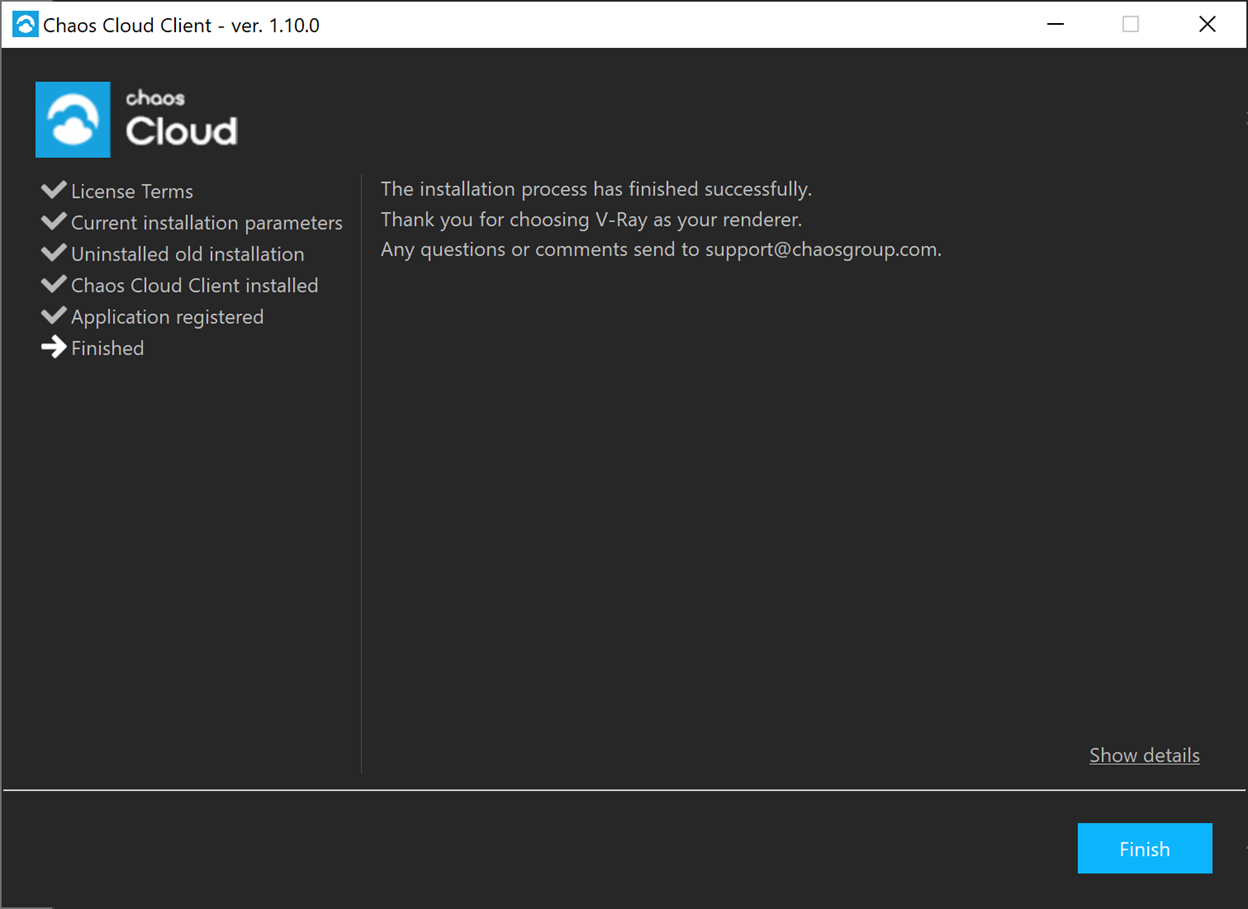This screenshot has height=909, width=1248.
Task: Click the checkmark beside Chaos Cloud Client installed
Action: click(x=53, y=283)
